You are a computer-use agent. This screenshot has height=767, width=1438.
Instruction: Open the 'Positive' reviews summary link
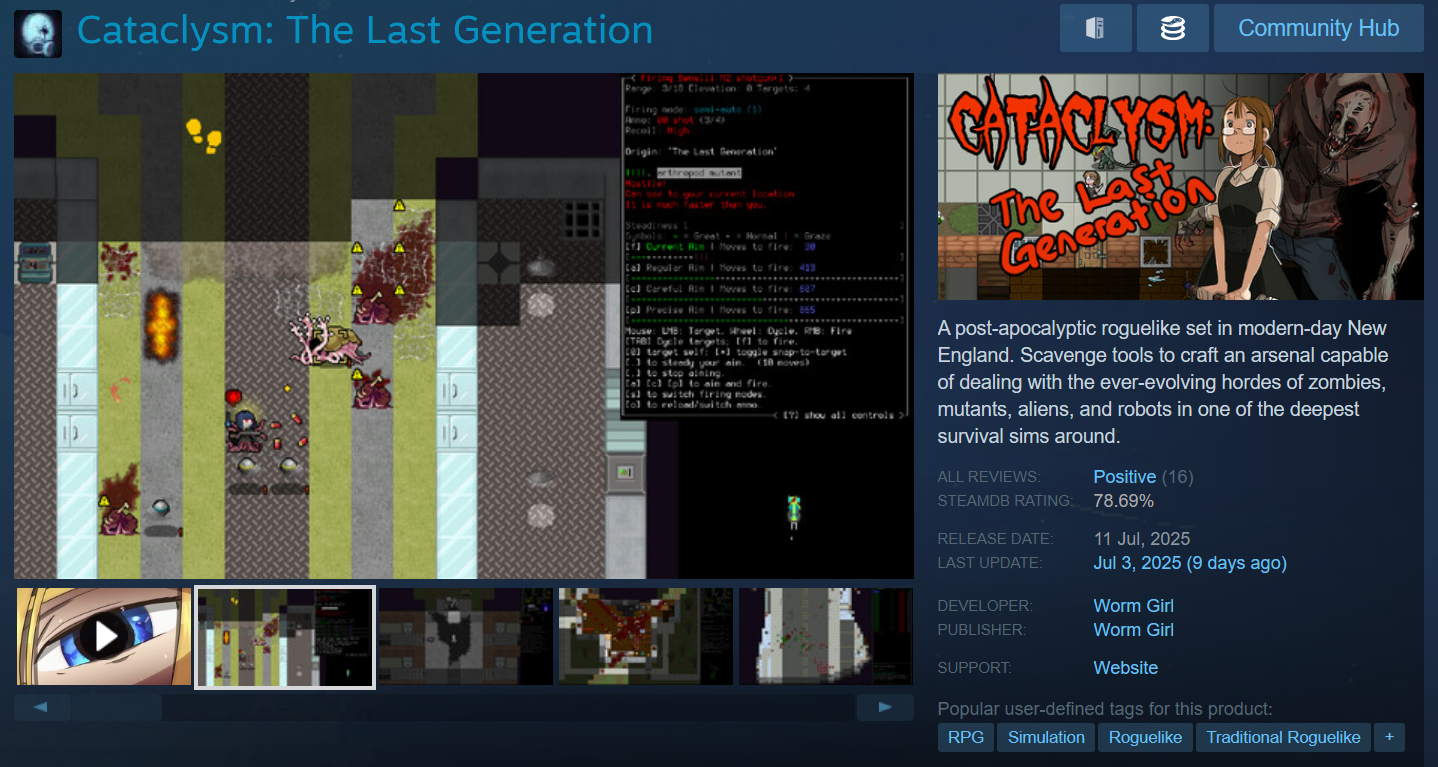[1125, 477]
